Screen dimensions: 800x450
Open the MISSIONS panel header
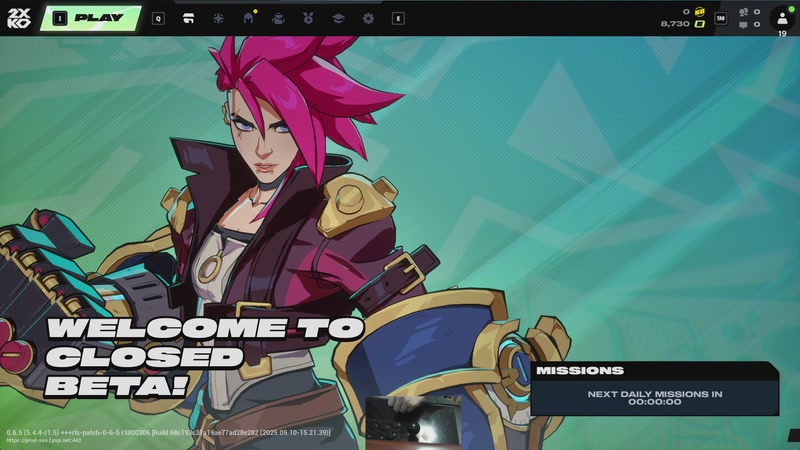(655, 371)
